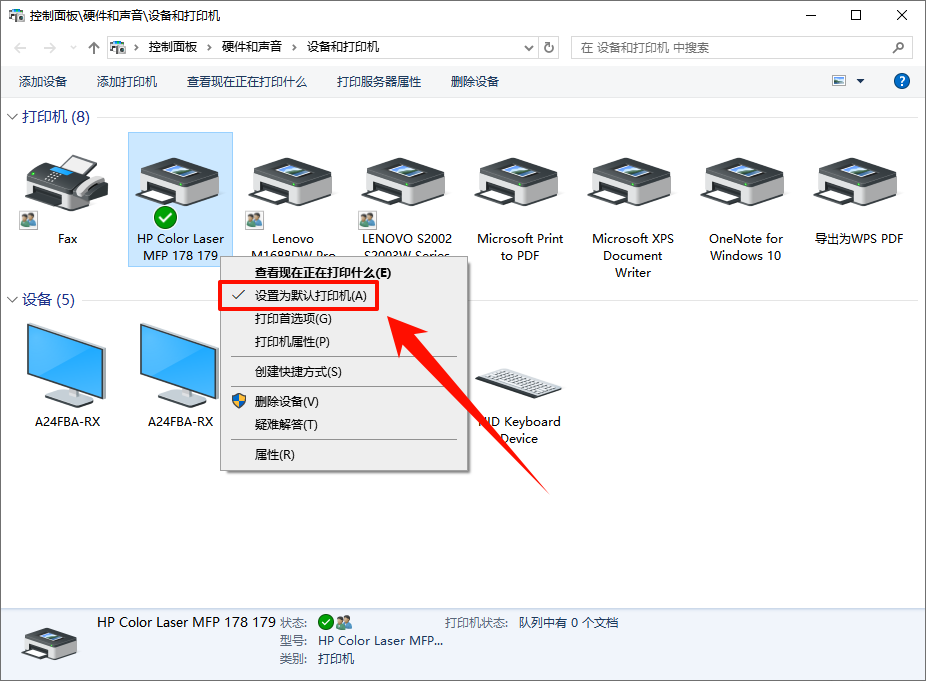Click the window maximize button
The height and width of the screenshot is (681, 926).
(x=856, y=15)
